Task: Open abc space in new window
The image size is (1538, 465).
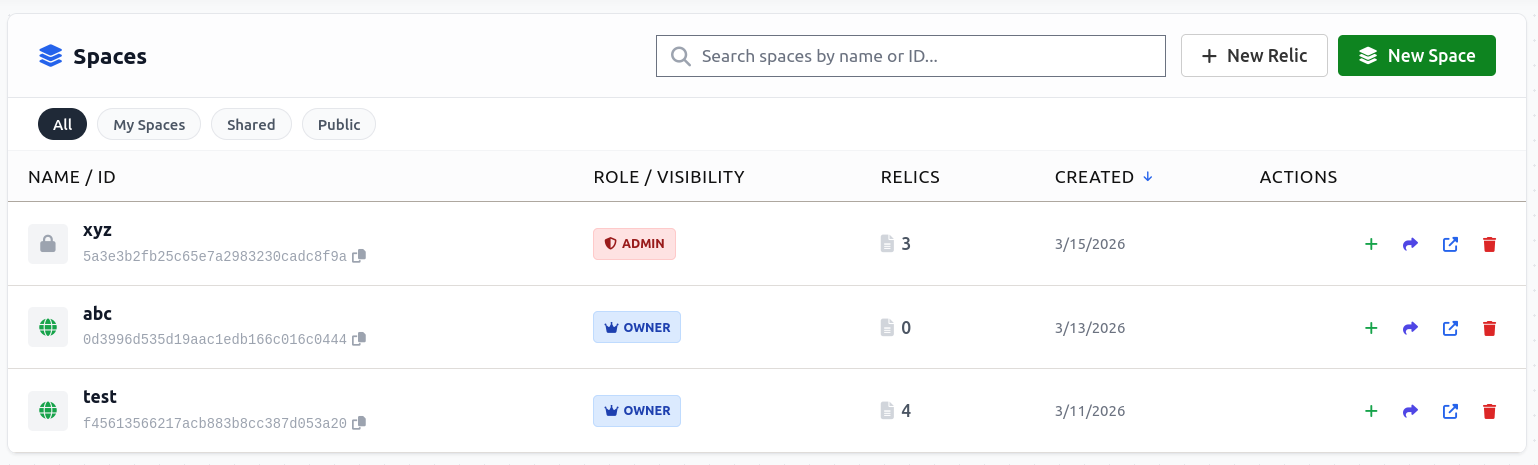Action: (x=1450, y=328)
